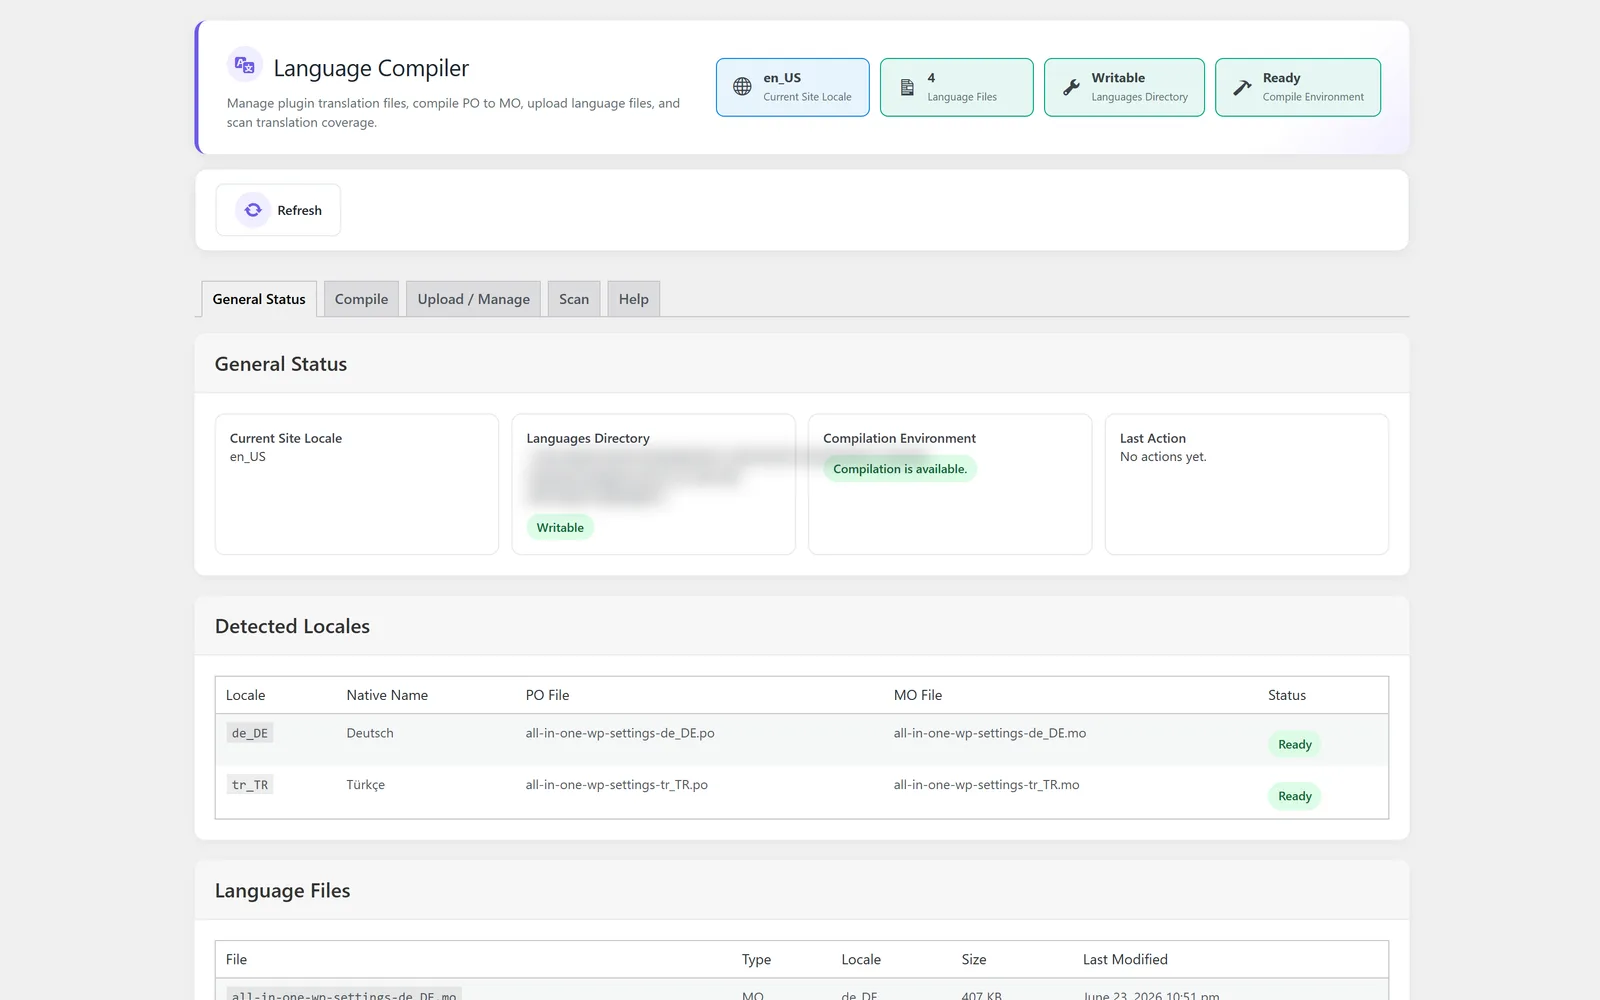Image resolution: width=1600 pixels, height=1000 pixels.
Task: Open the General Status tab
Action: [259, 299]
